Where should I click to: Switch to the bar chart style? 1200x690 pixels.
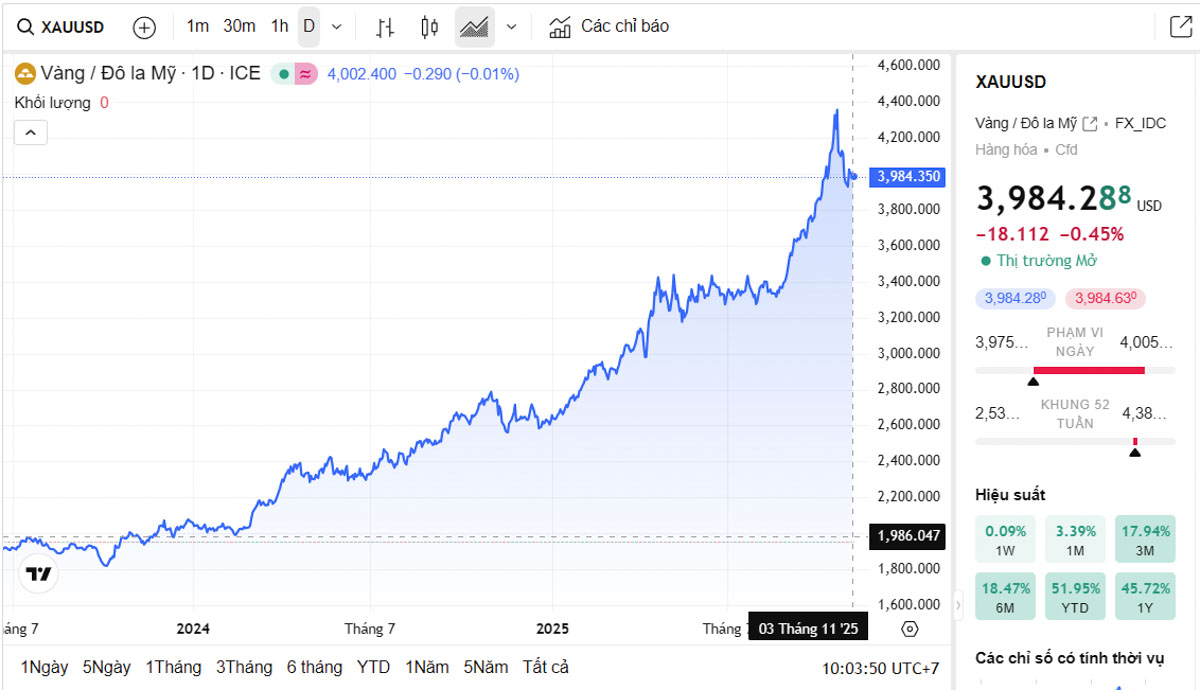385,27
